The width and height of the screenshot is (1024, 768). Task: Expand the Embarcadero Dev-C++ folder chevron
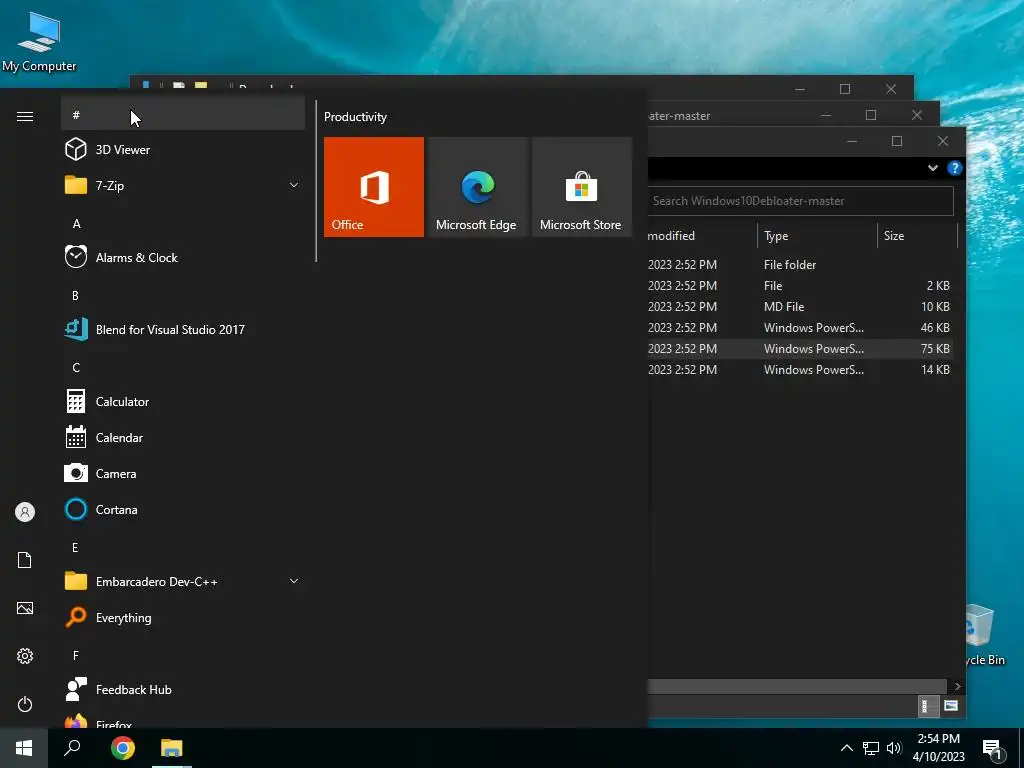click(x=294, y=581)
